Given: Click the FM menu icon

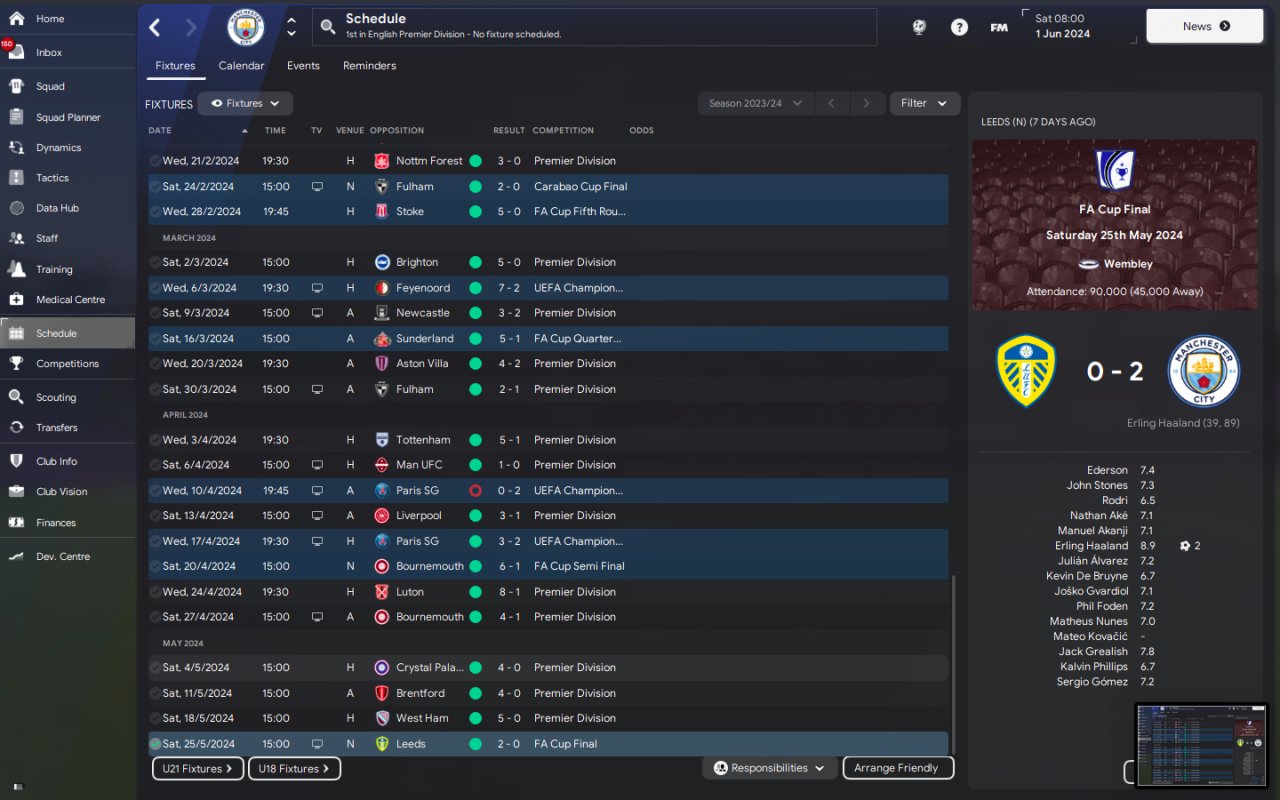Looking at the screenshot, I should (x=999, y=27).
